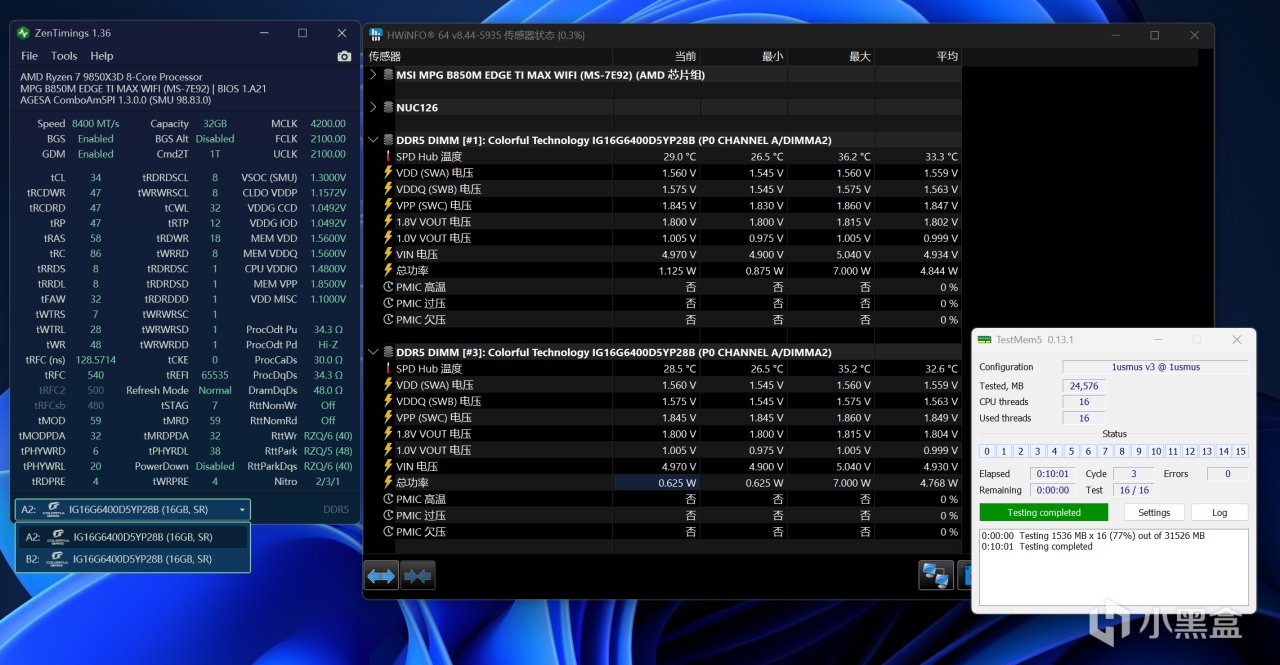The image size is (1280, 665).
Task: Click the ZenTimings camera screenshot icon
Action: [344, 56]
